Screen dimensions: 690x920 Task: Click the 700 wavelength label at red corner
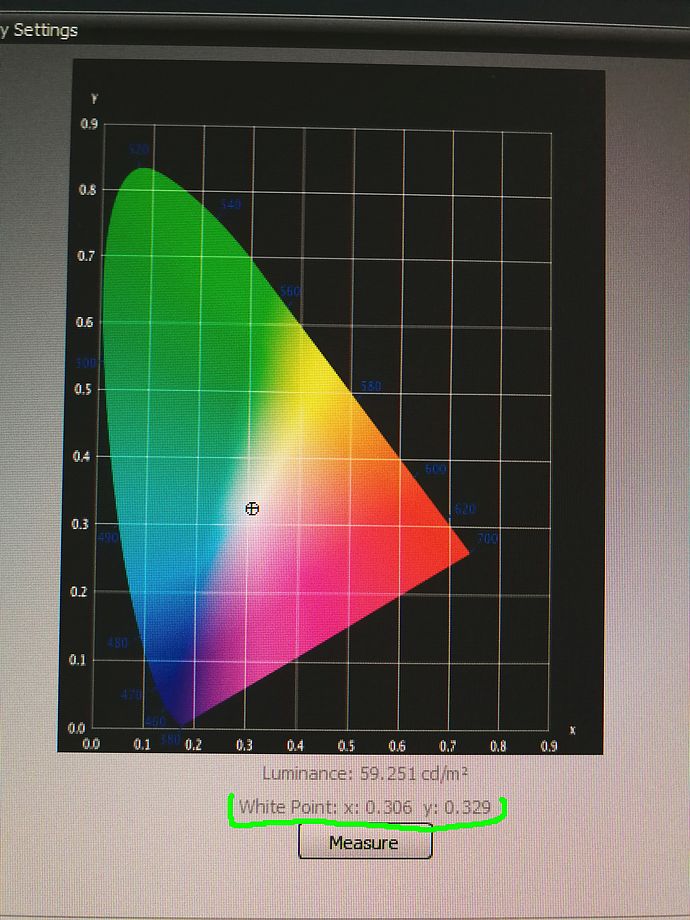(x=487, y=540)
